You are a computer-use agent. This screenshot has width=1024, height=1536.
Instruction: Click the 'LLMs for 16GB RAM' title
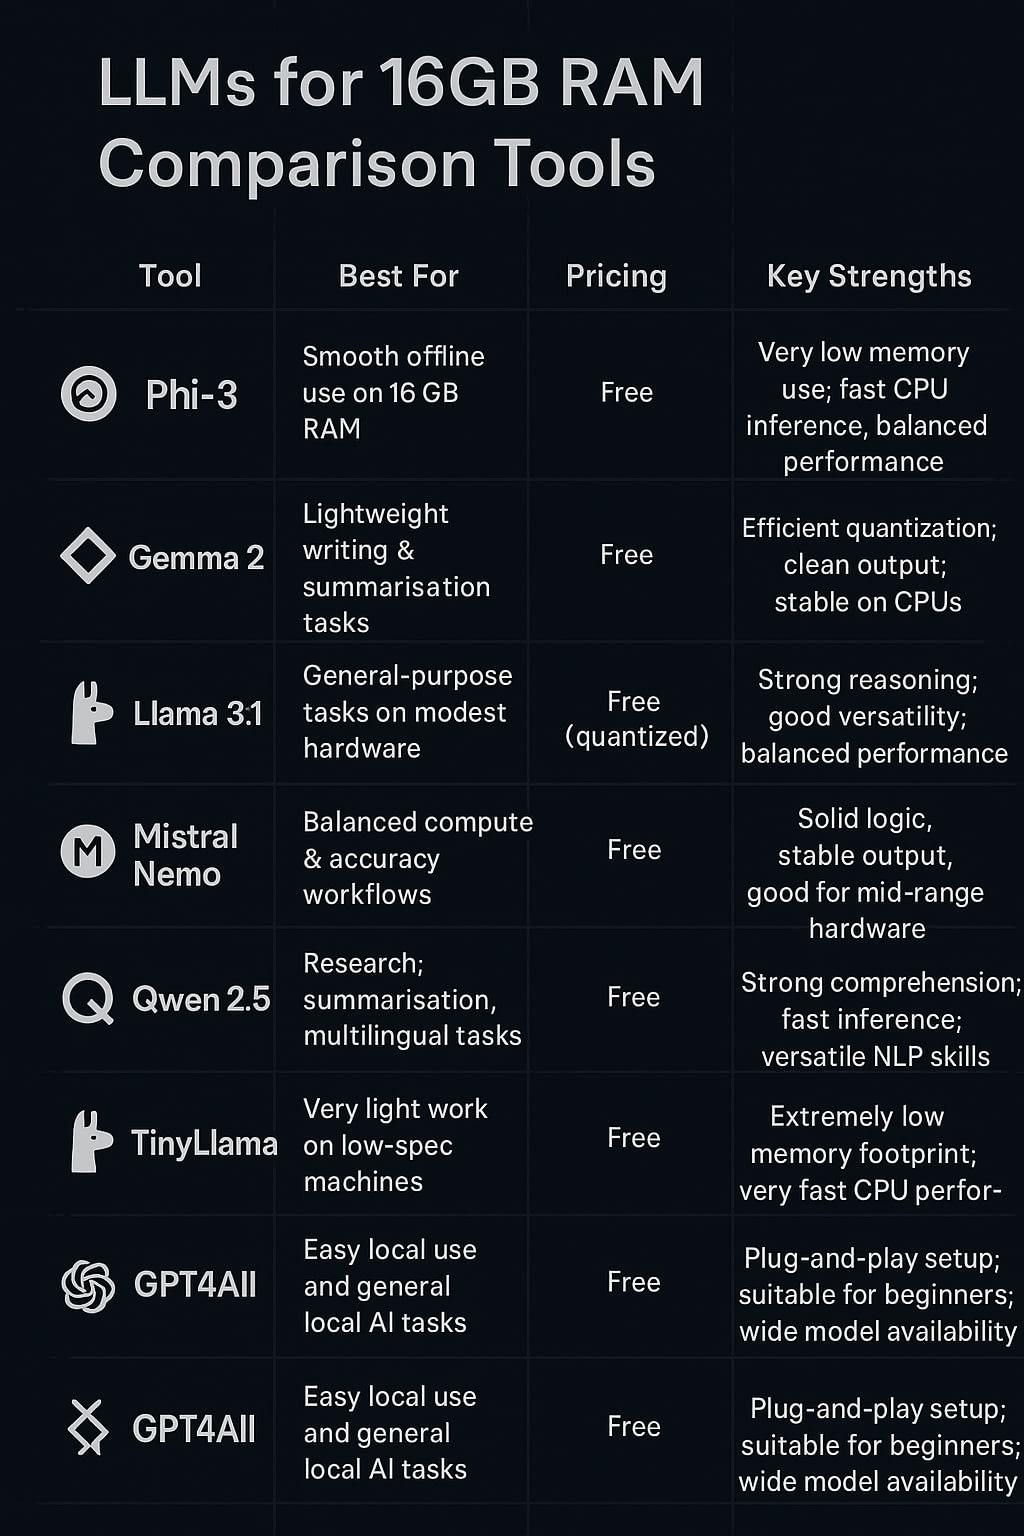[401, 82]
